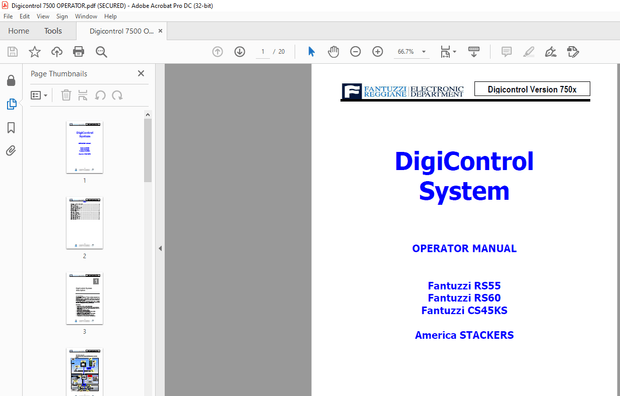
Task: Click the OPERATOR MANUAL heading
Action: coord(464,248)
